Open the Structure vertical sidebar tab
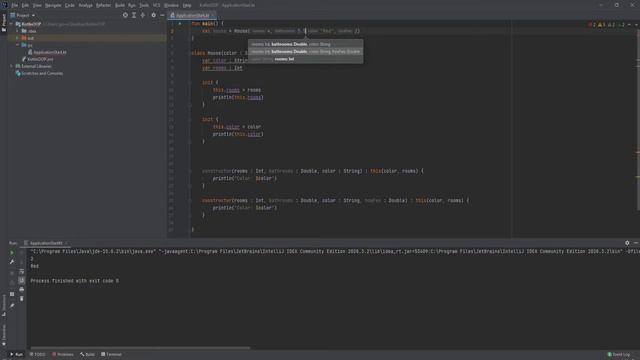This screenshot has height=360, width=640. 4,305
